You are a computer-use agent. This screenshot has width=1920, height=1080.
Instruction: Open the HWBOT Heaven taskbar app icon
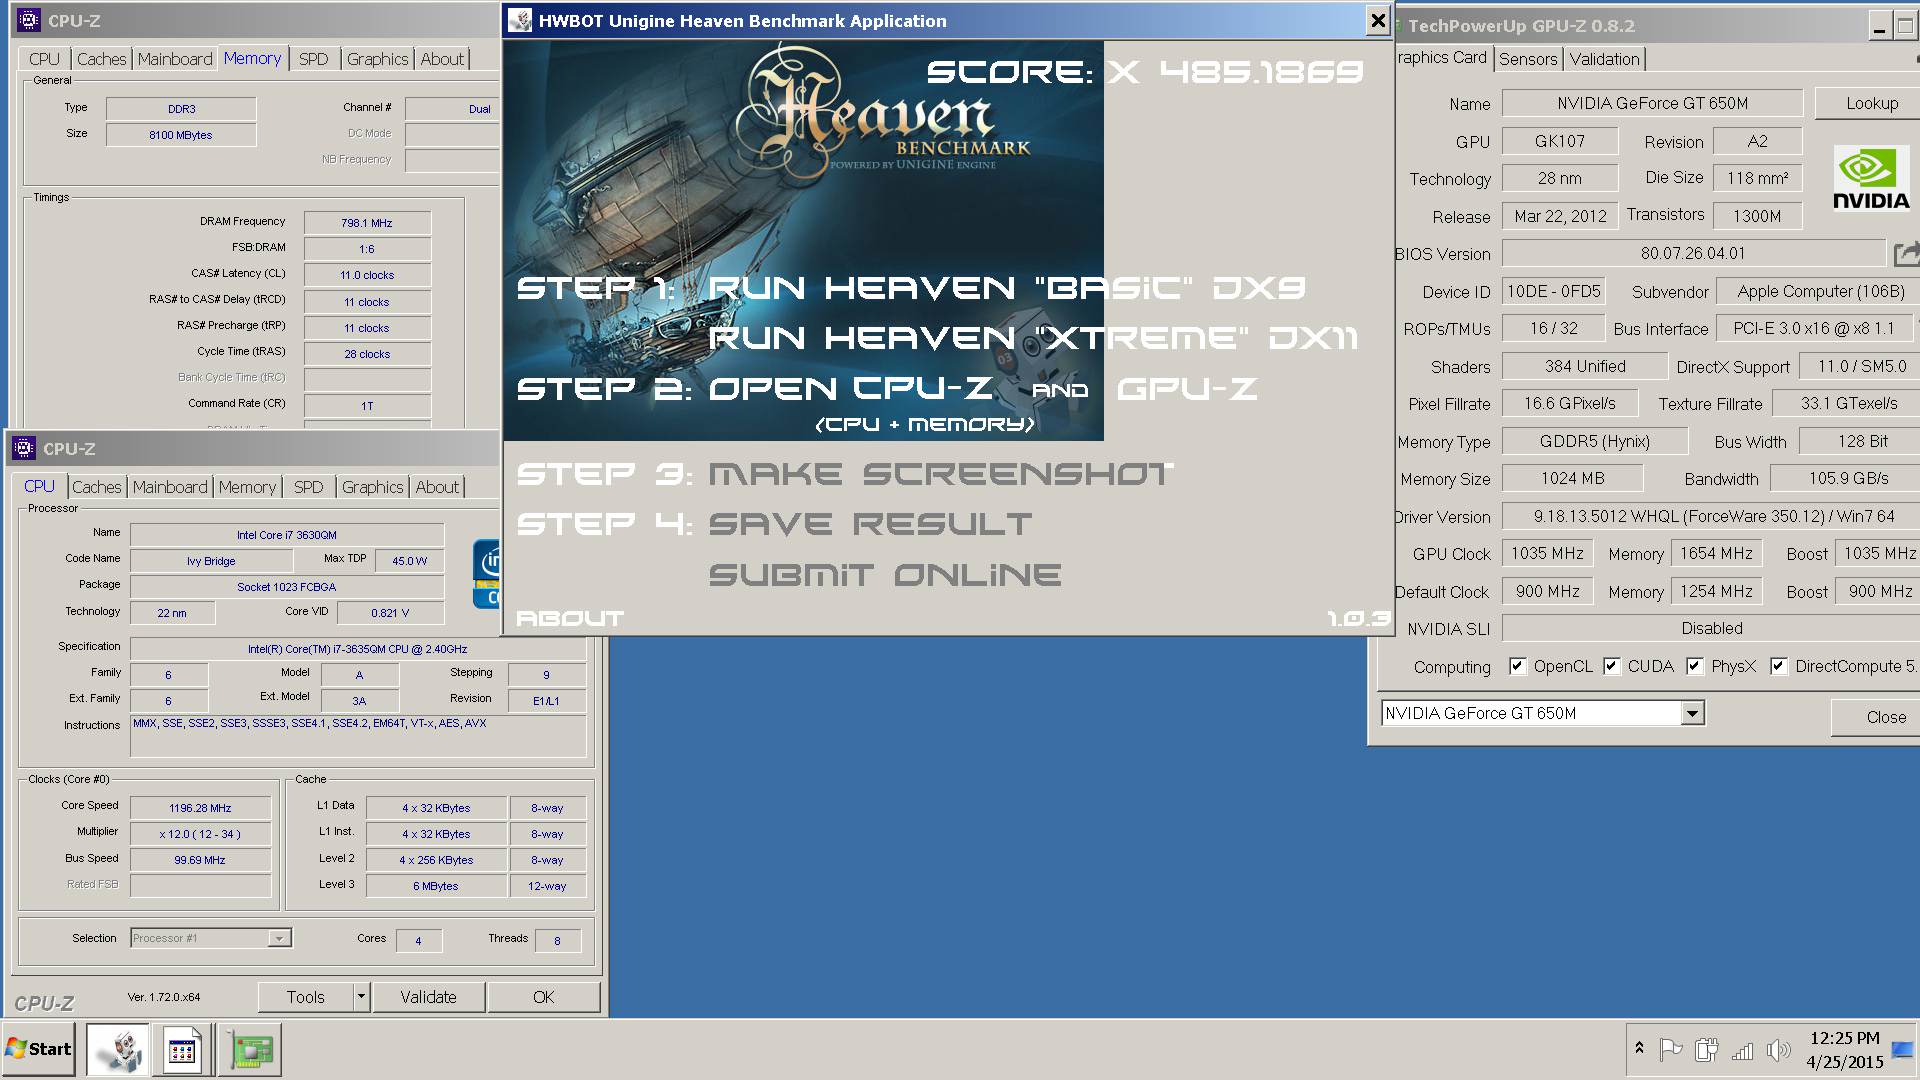(x=117, y=1049)
